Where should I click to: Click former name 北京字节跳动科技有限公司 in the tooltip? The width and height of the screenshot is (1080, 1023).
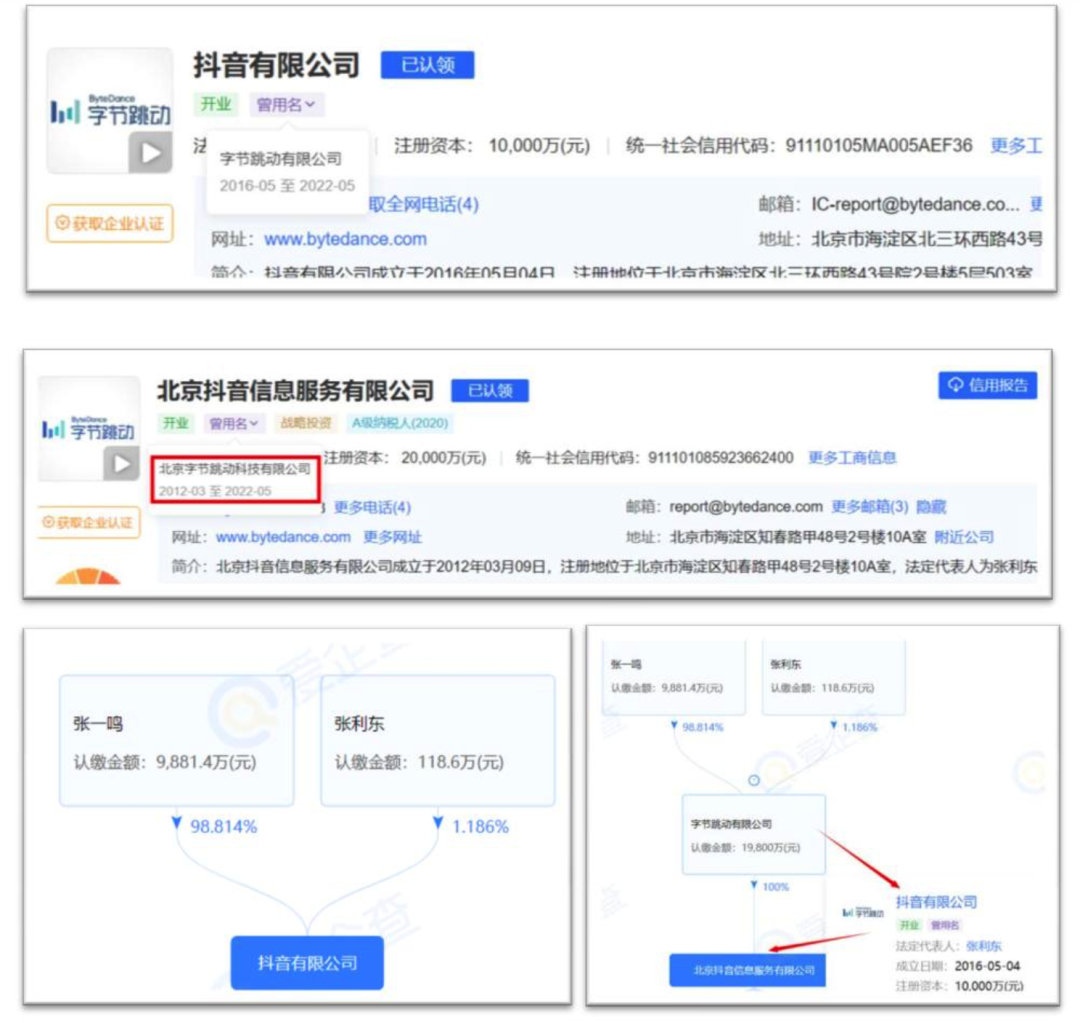tap(235, 468)
